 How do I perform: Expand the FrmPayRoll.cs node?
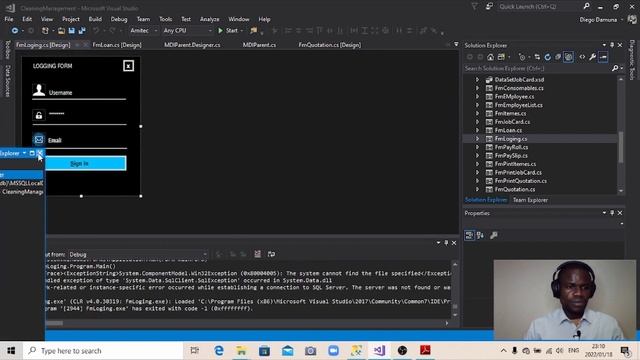tap(477, 147)
